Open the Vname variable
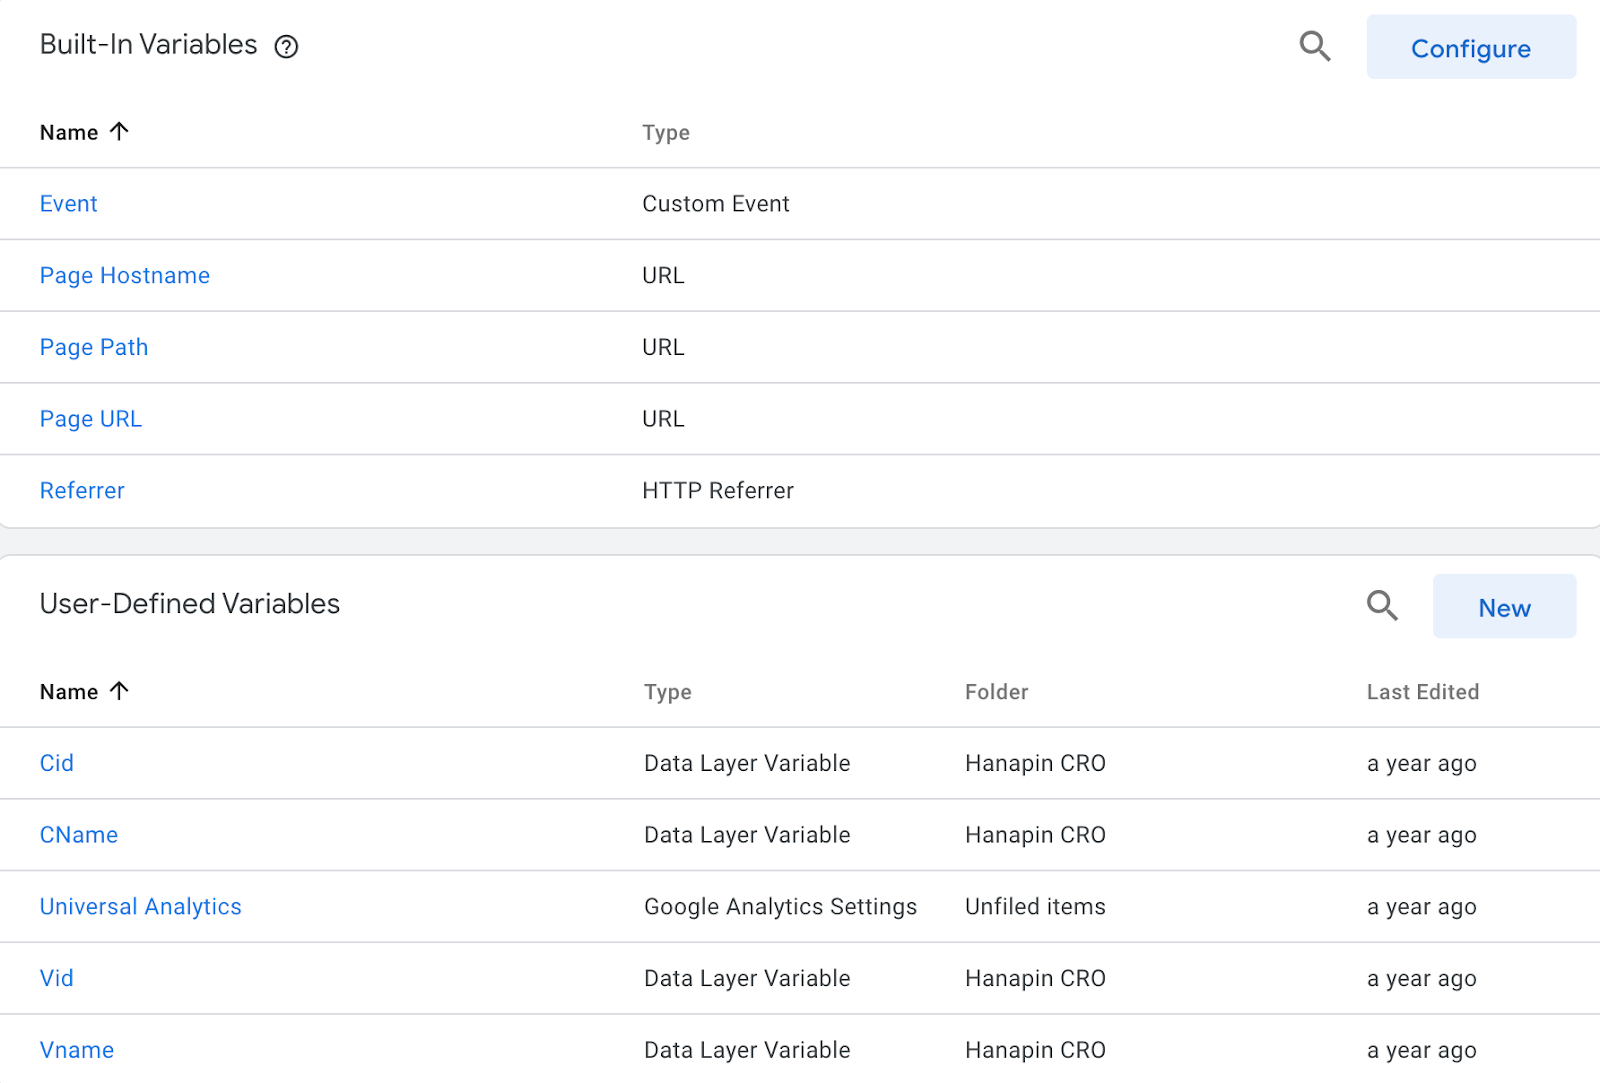The height and width of the screenshot is (1083, 1600). coord(77,1050)
